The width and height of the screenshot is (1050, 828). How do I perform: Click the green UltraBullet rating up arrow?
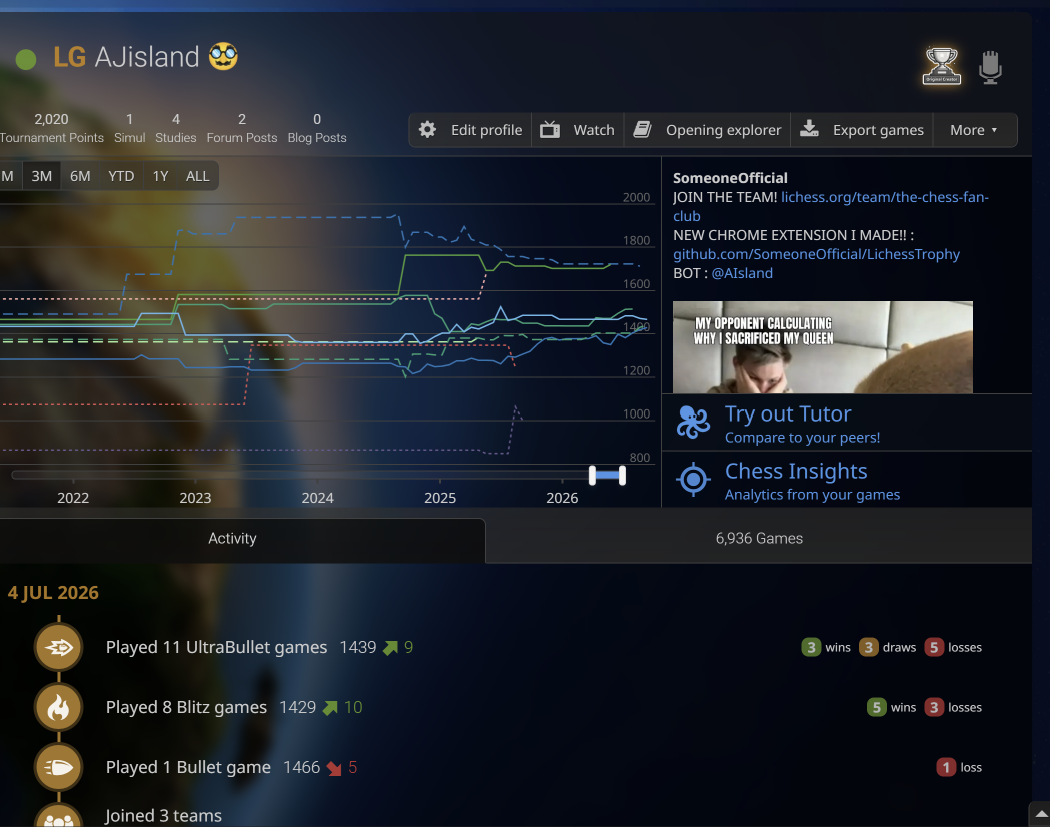coord(390,647)
